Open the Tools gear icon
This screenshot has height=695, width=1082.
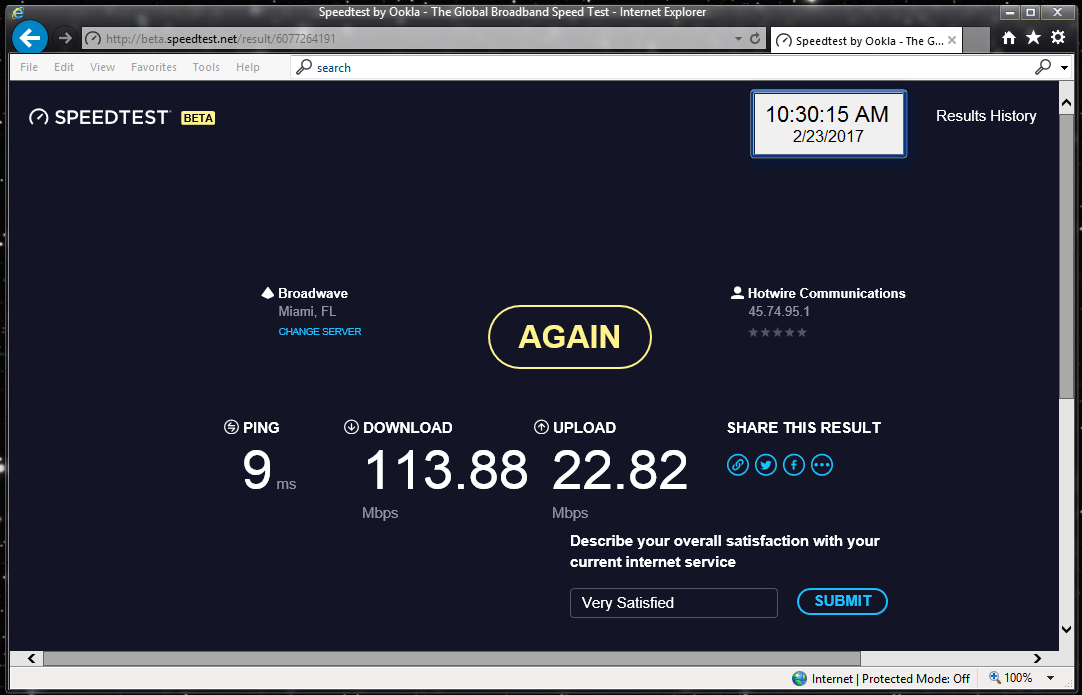[1058, 38]
